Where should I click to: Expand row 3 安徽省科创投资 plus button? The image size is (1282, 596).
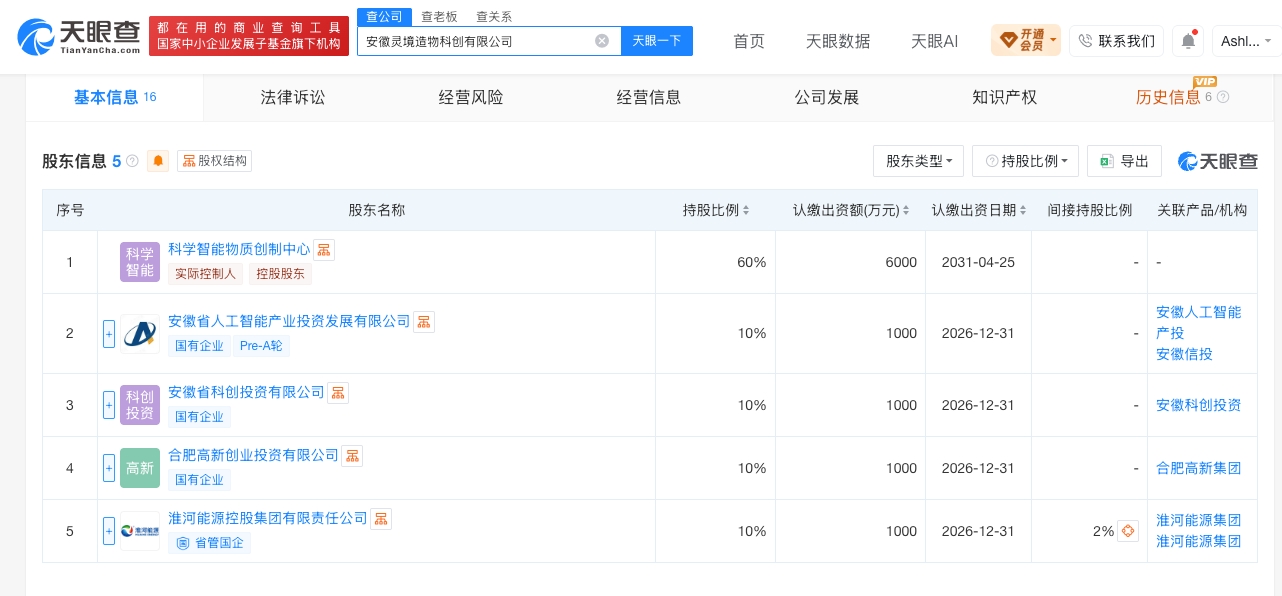click(109, 405)
